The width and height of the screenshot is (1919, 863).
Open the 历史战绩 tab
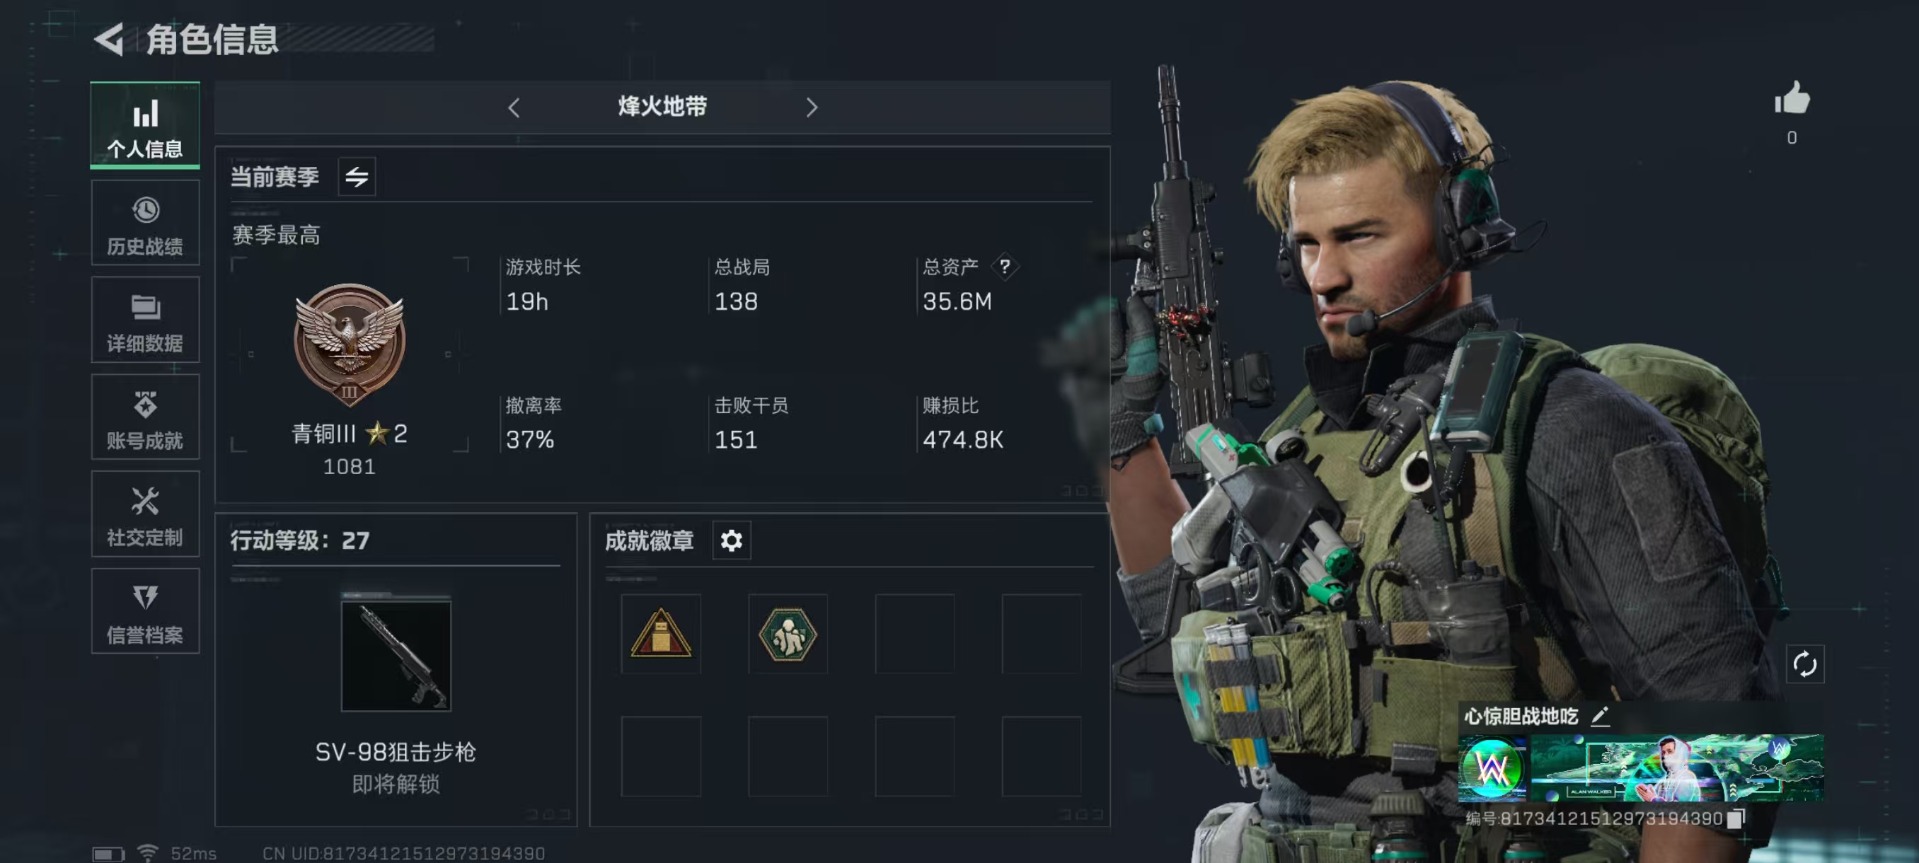[x=145, y=223]
